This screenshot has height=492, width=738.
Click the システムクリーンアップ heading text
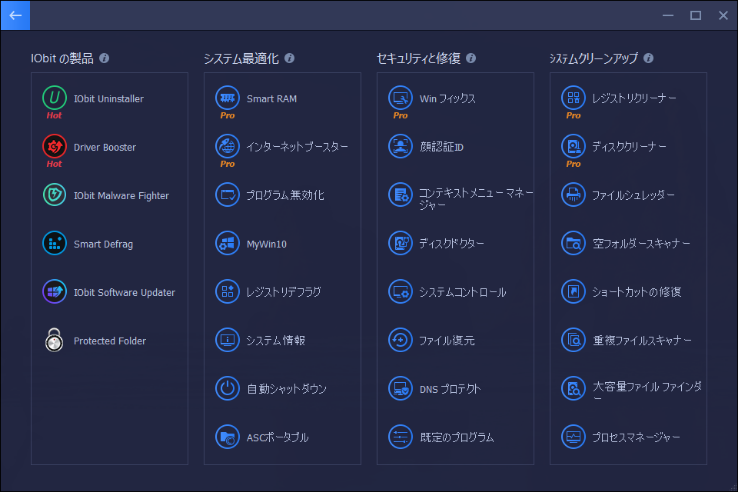pyautogui.click(x=594, y=58)
